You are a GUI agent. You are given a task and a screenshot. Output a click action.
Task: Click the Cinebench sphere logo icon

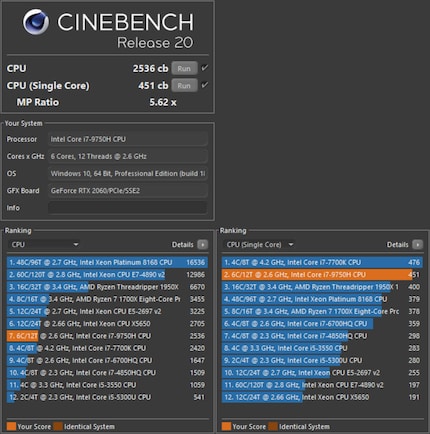[x=36, y=22]
